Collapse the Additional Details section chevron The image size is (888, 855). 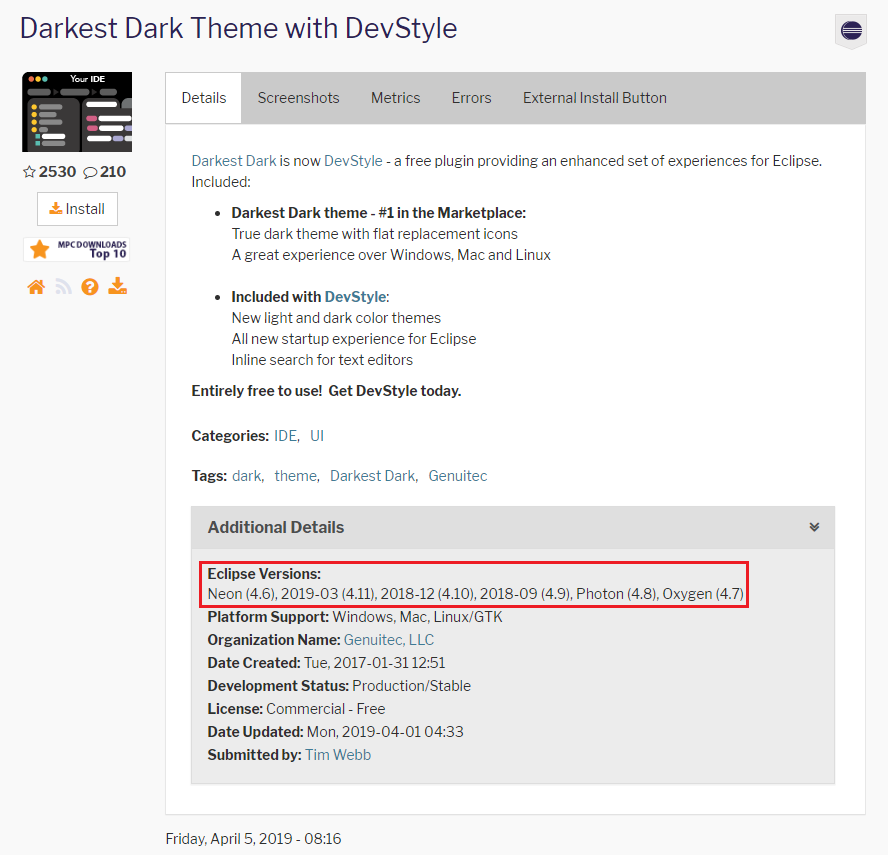click(x=814, y=527)
